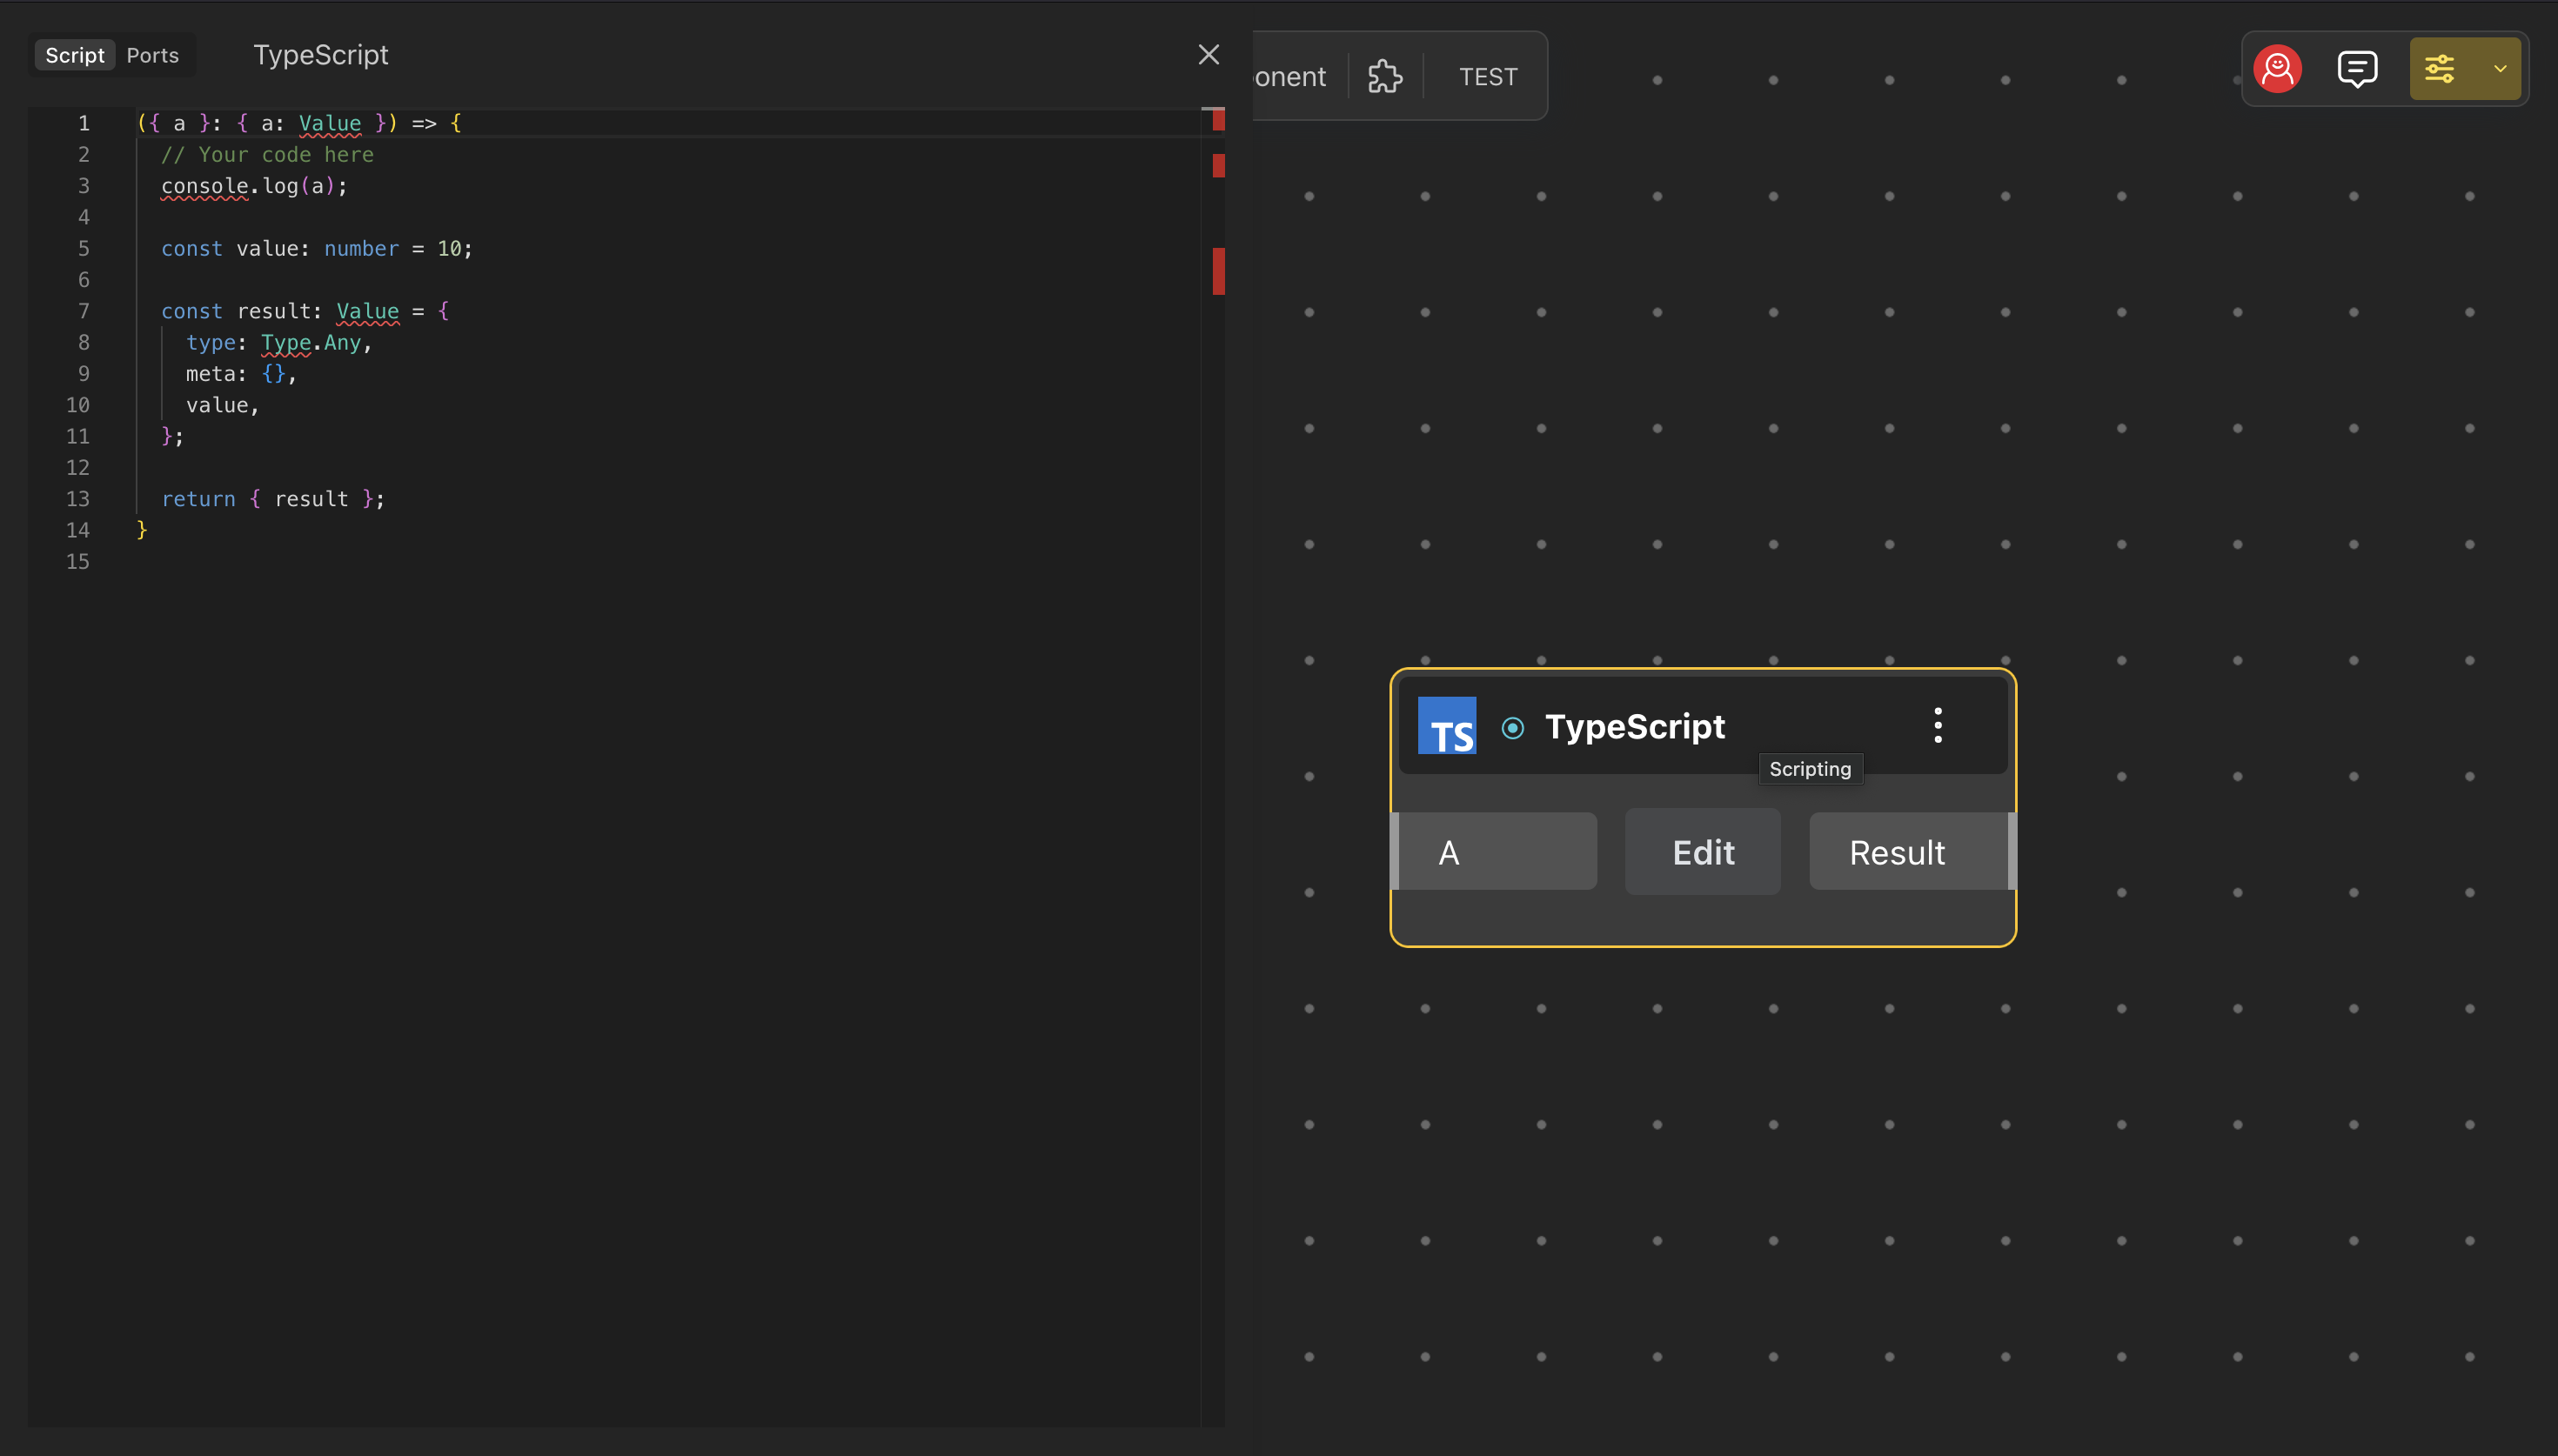Click the 'const result: Value = {' line
Image resolution: width=2558 pixels, height=1456 pixels.
(305, 311)
